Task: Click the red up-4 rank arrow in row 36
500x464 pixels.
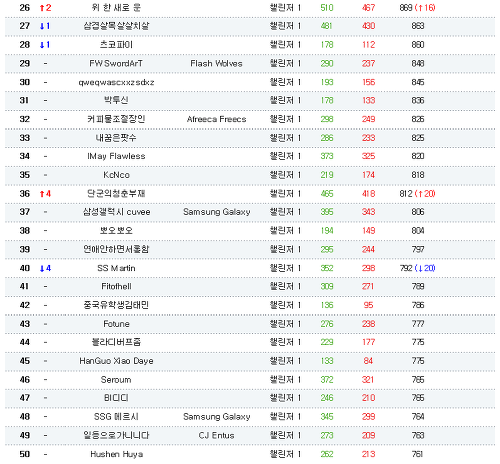Action: (45, 194)
